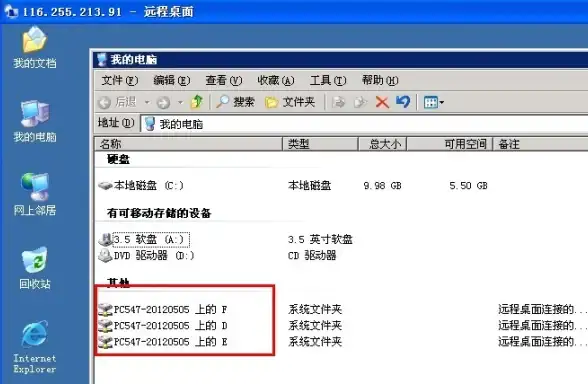Image resolution: width=588 pixels, height=384 pixels.
Task: Open the 工具(T) menu
Action: (x=328, y=80)
